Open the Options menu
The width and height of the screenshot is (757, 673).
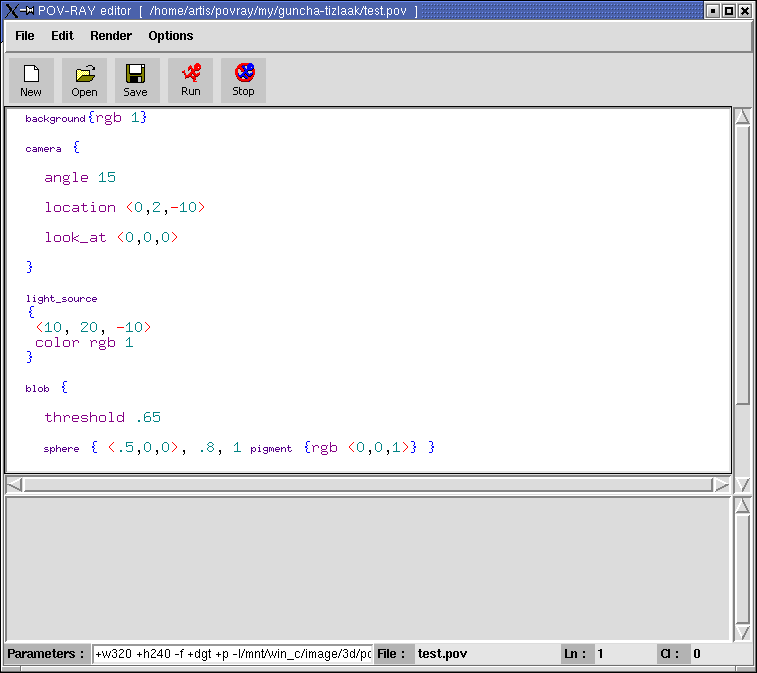(x=171, y=36)
